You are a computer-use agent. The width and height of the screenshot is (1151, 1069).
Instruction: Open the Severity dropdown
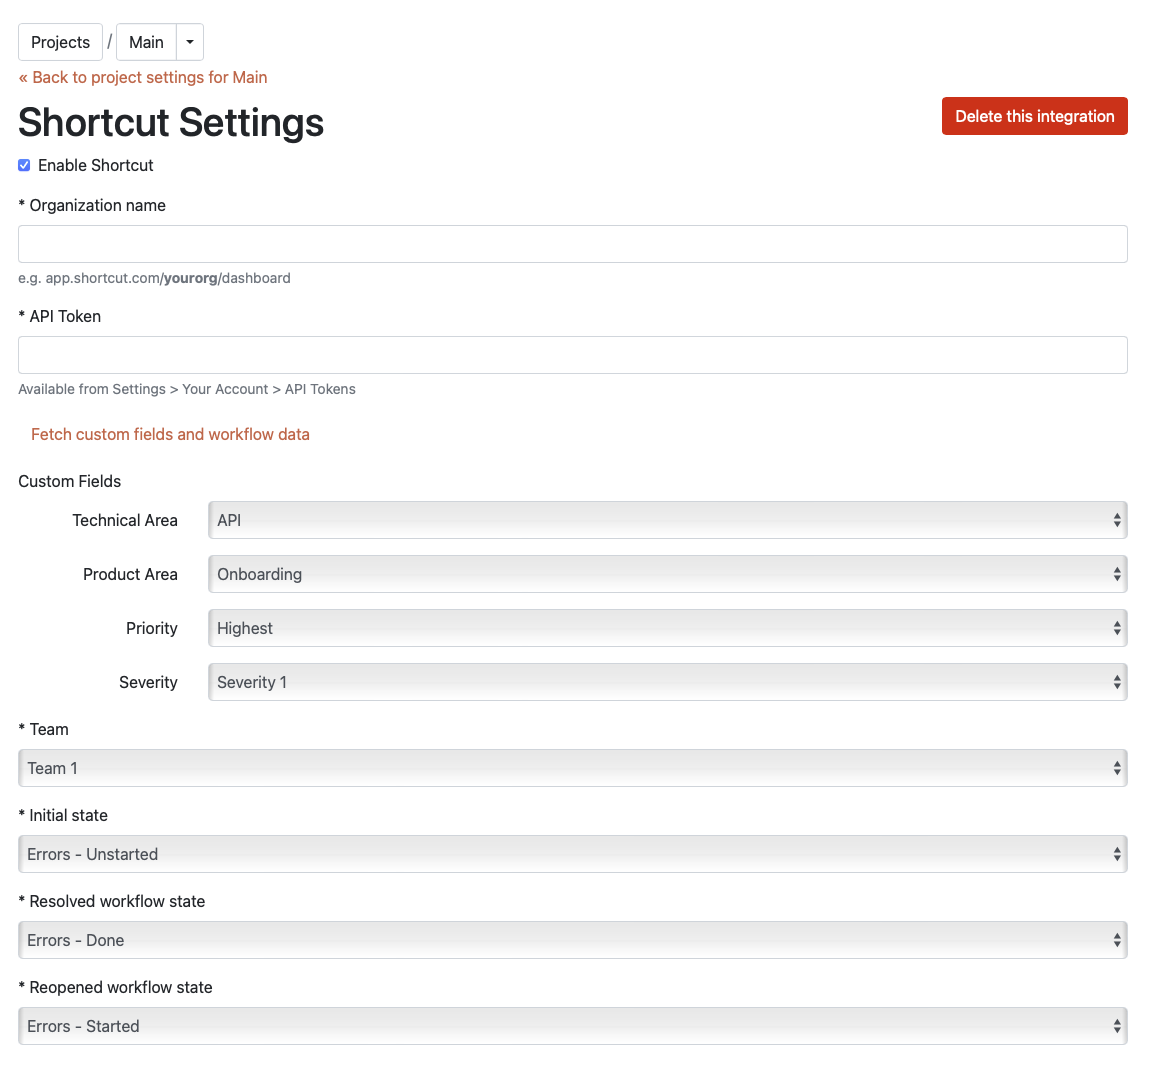[x=667, y=682]
